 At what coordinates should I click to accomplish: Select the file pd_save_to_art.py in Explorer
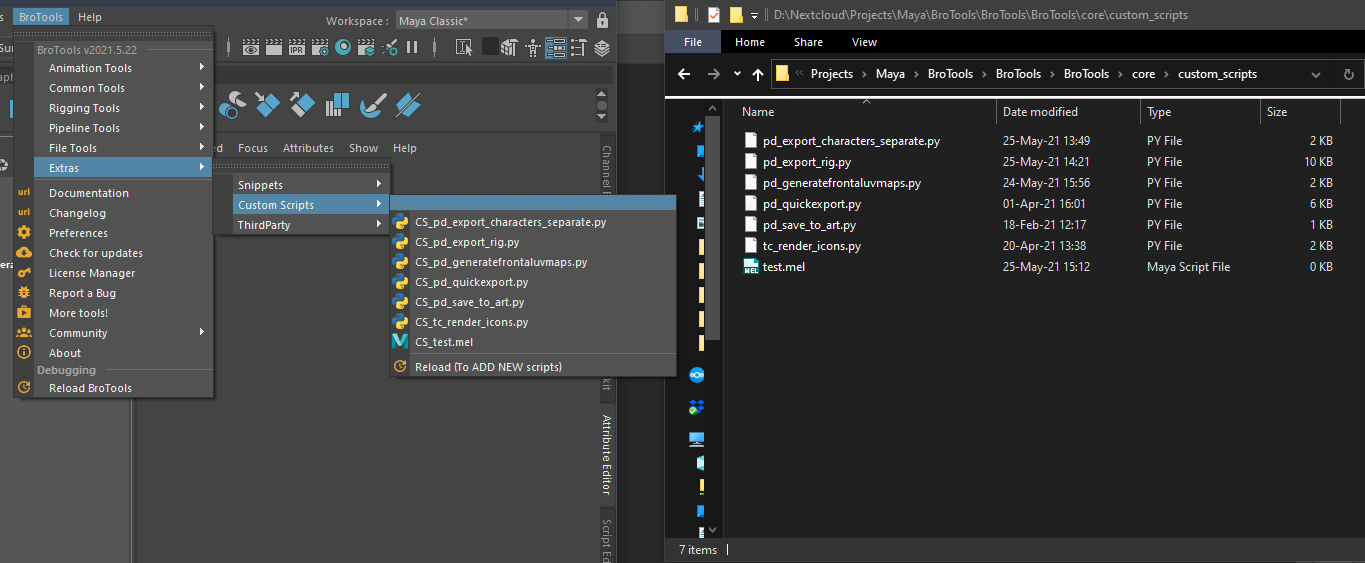click(809, 225)
